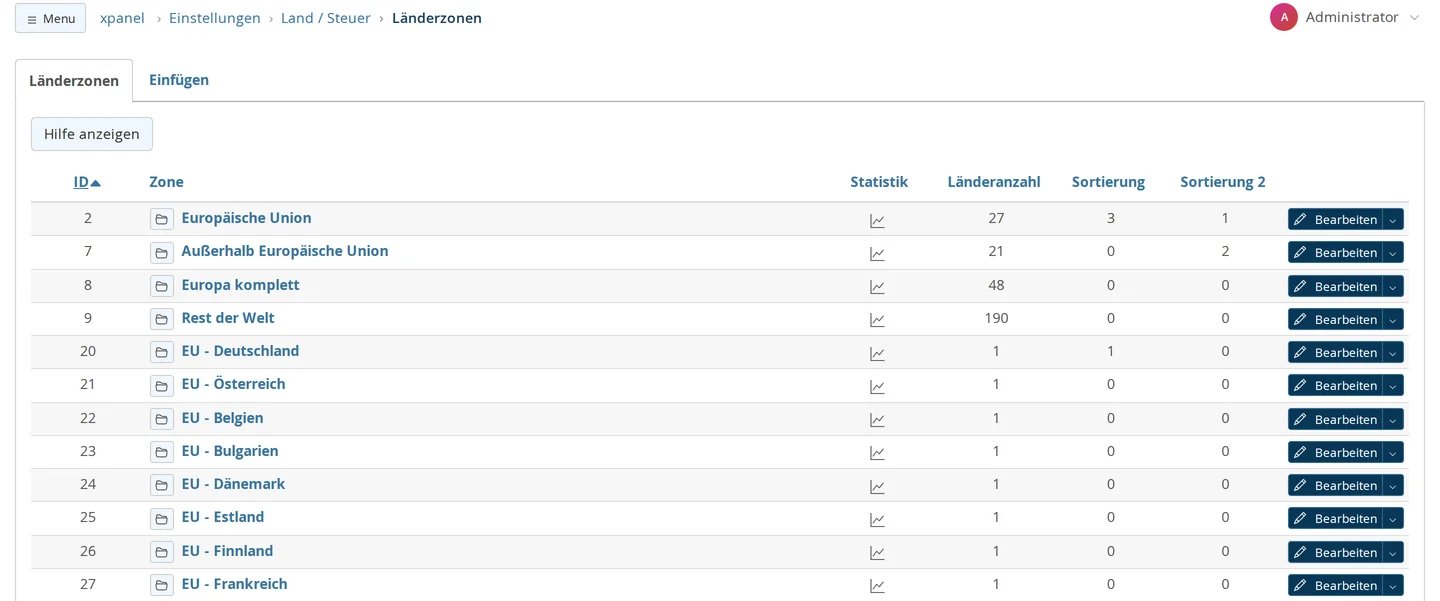Viewport: 1440px width, 601px height.
Task: Open folder icon for Europa komplett
Action: tap(162, 286)
